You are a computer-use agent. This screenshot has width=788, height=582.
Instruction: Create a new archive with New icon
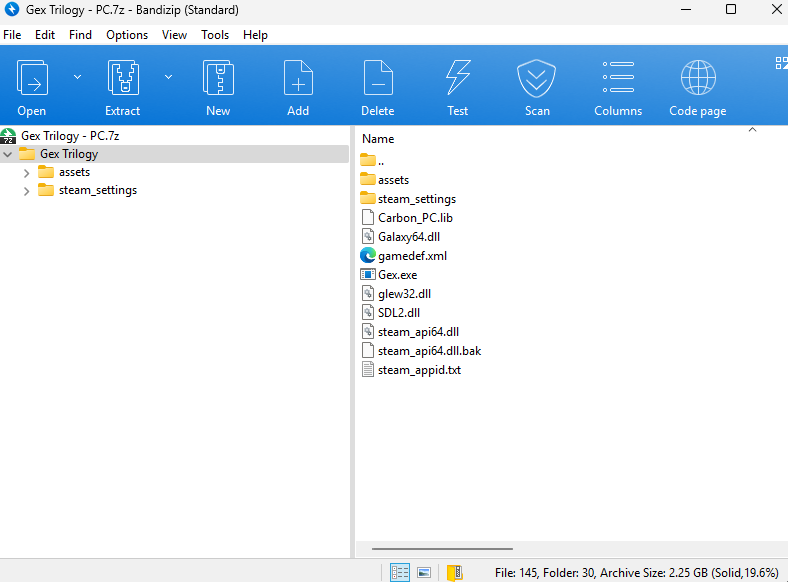[218, 78]
